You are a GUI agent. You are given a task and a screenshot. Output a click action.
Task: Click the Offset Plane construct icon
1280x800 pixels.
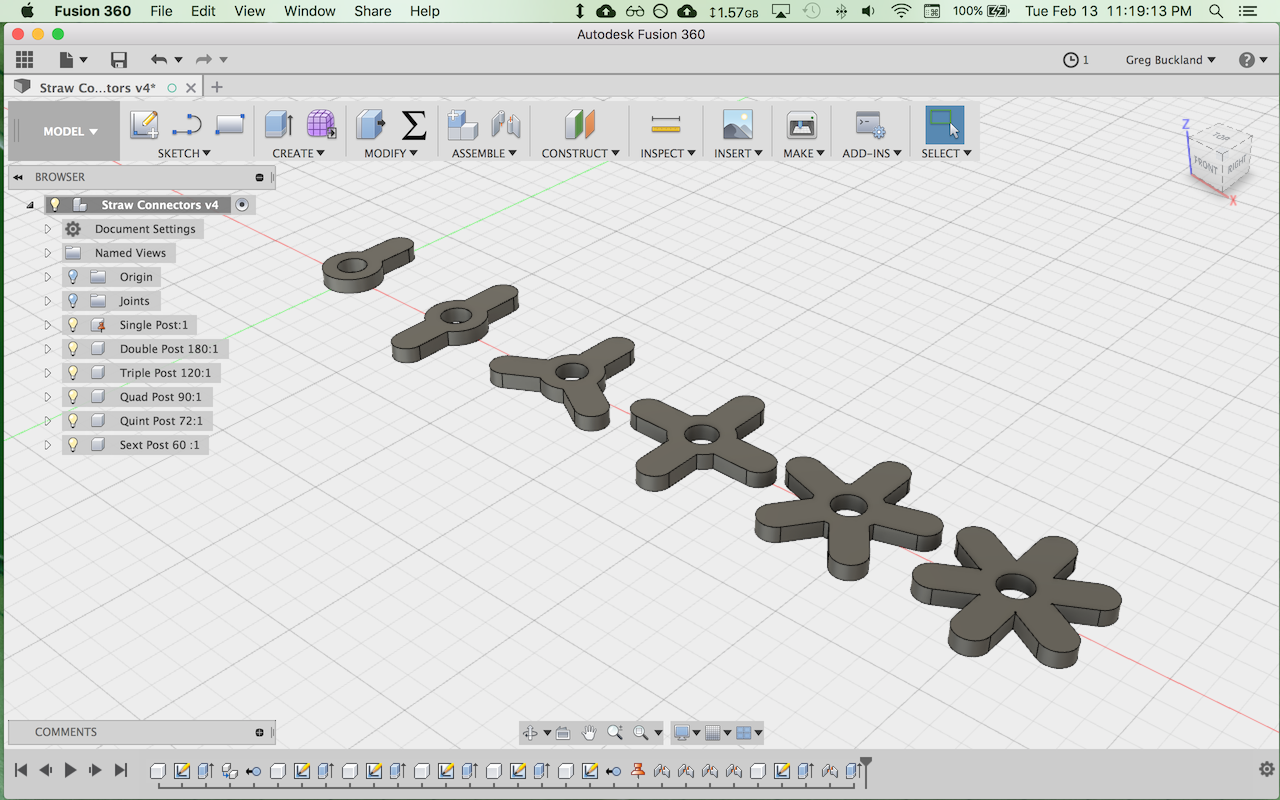click(580, 125)
